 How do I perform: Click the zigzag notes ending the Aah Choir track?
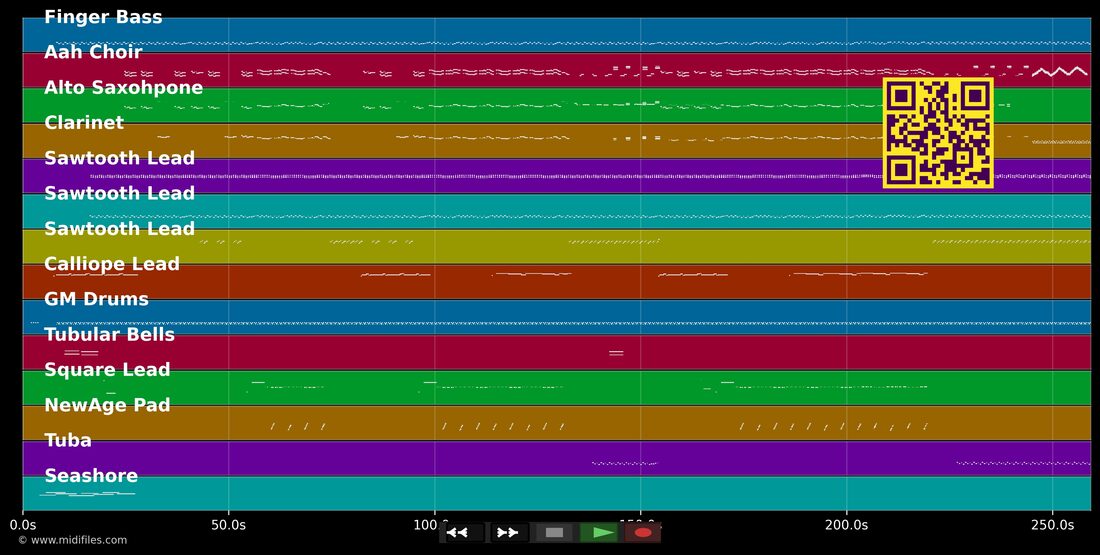tap(1059, 71)
